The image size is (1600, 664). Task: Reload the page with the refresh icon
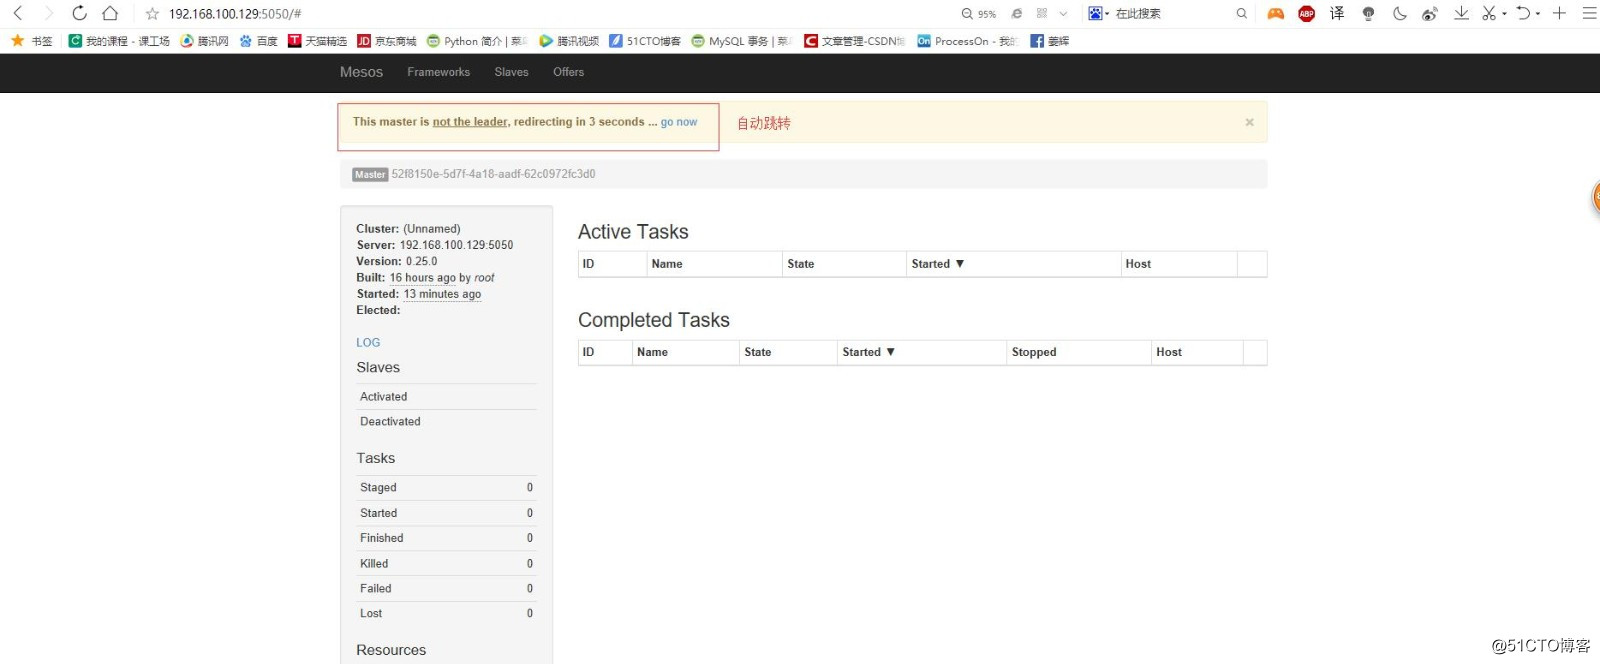pos(79,13)
